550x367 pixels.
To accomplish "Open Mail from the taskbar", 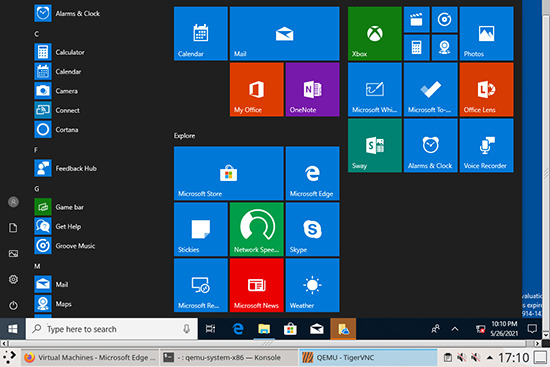I will click(317, 329).
